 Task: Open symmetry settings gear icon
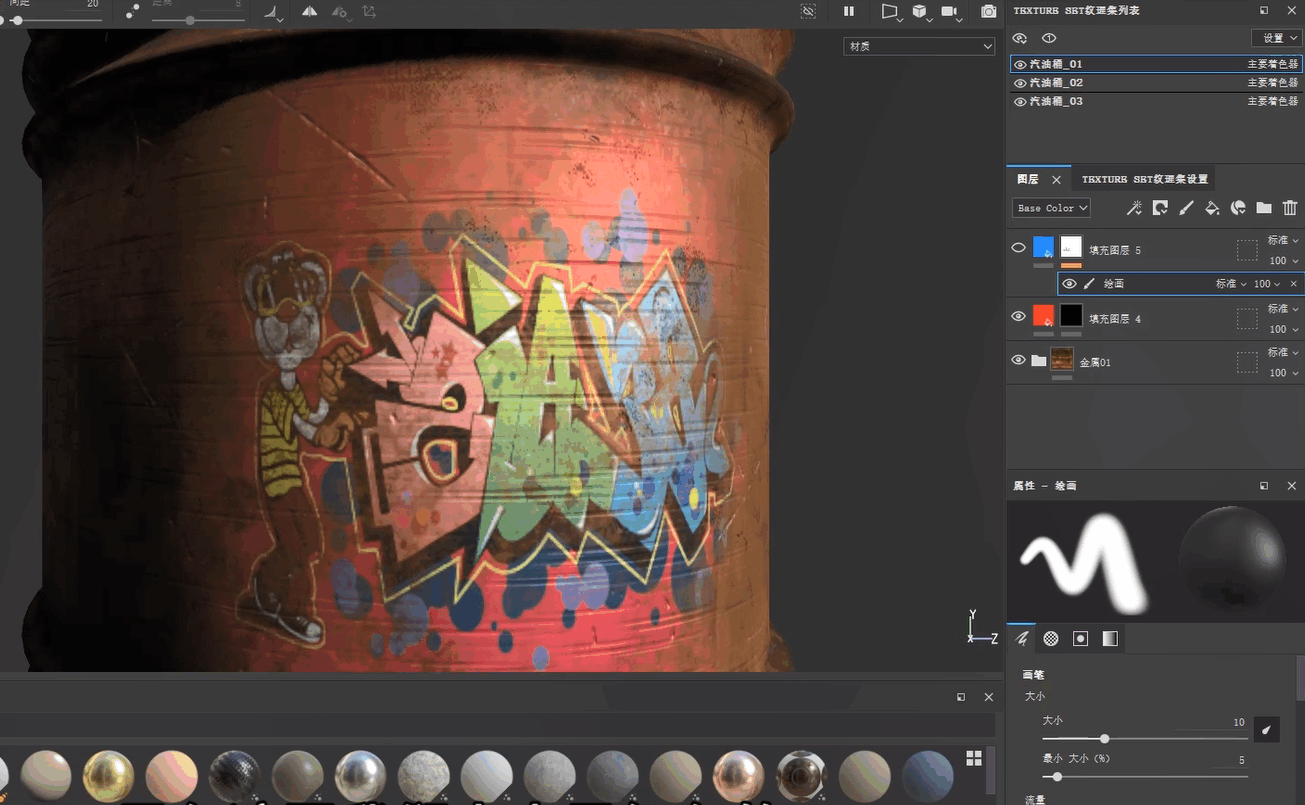coord(340,11)
